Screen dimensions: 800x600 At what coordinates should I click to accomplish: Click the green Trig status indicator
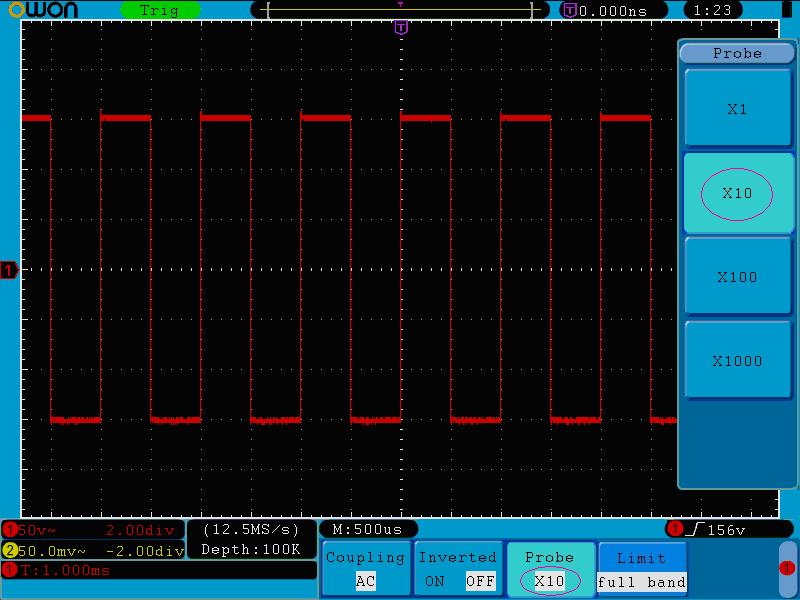160,10
